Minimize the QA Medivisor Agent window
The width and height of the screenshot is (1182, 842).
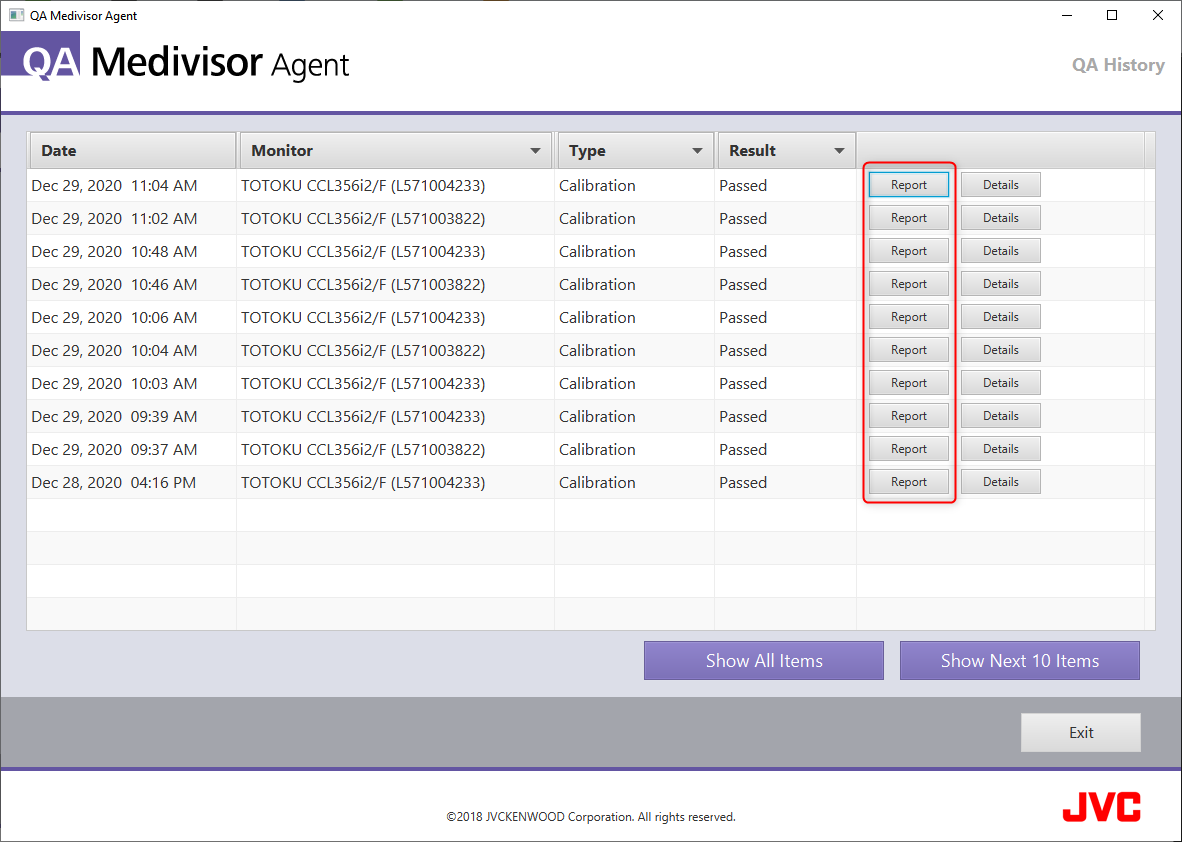pos(1067,15)
